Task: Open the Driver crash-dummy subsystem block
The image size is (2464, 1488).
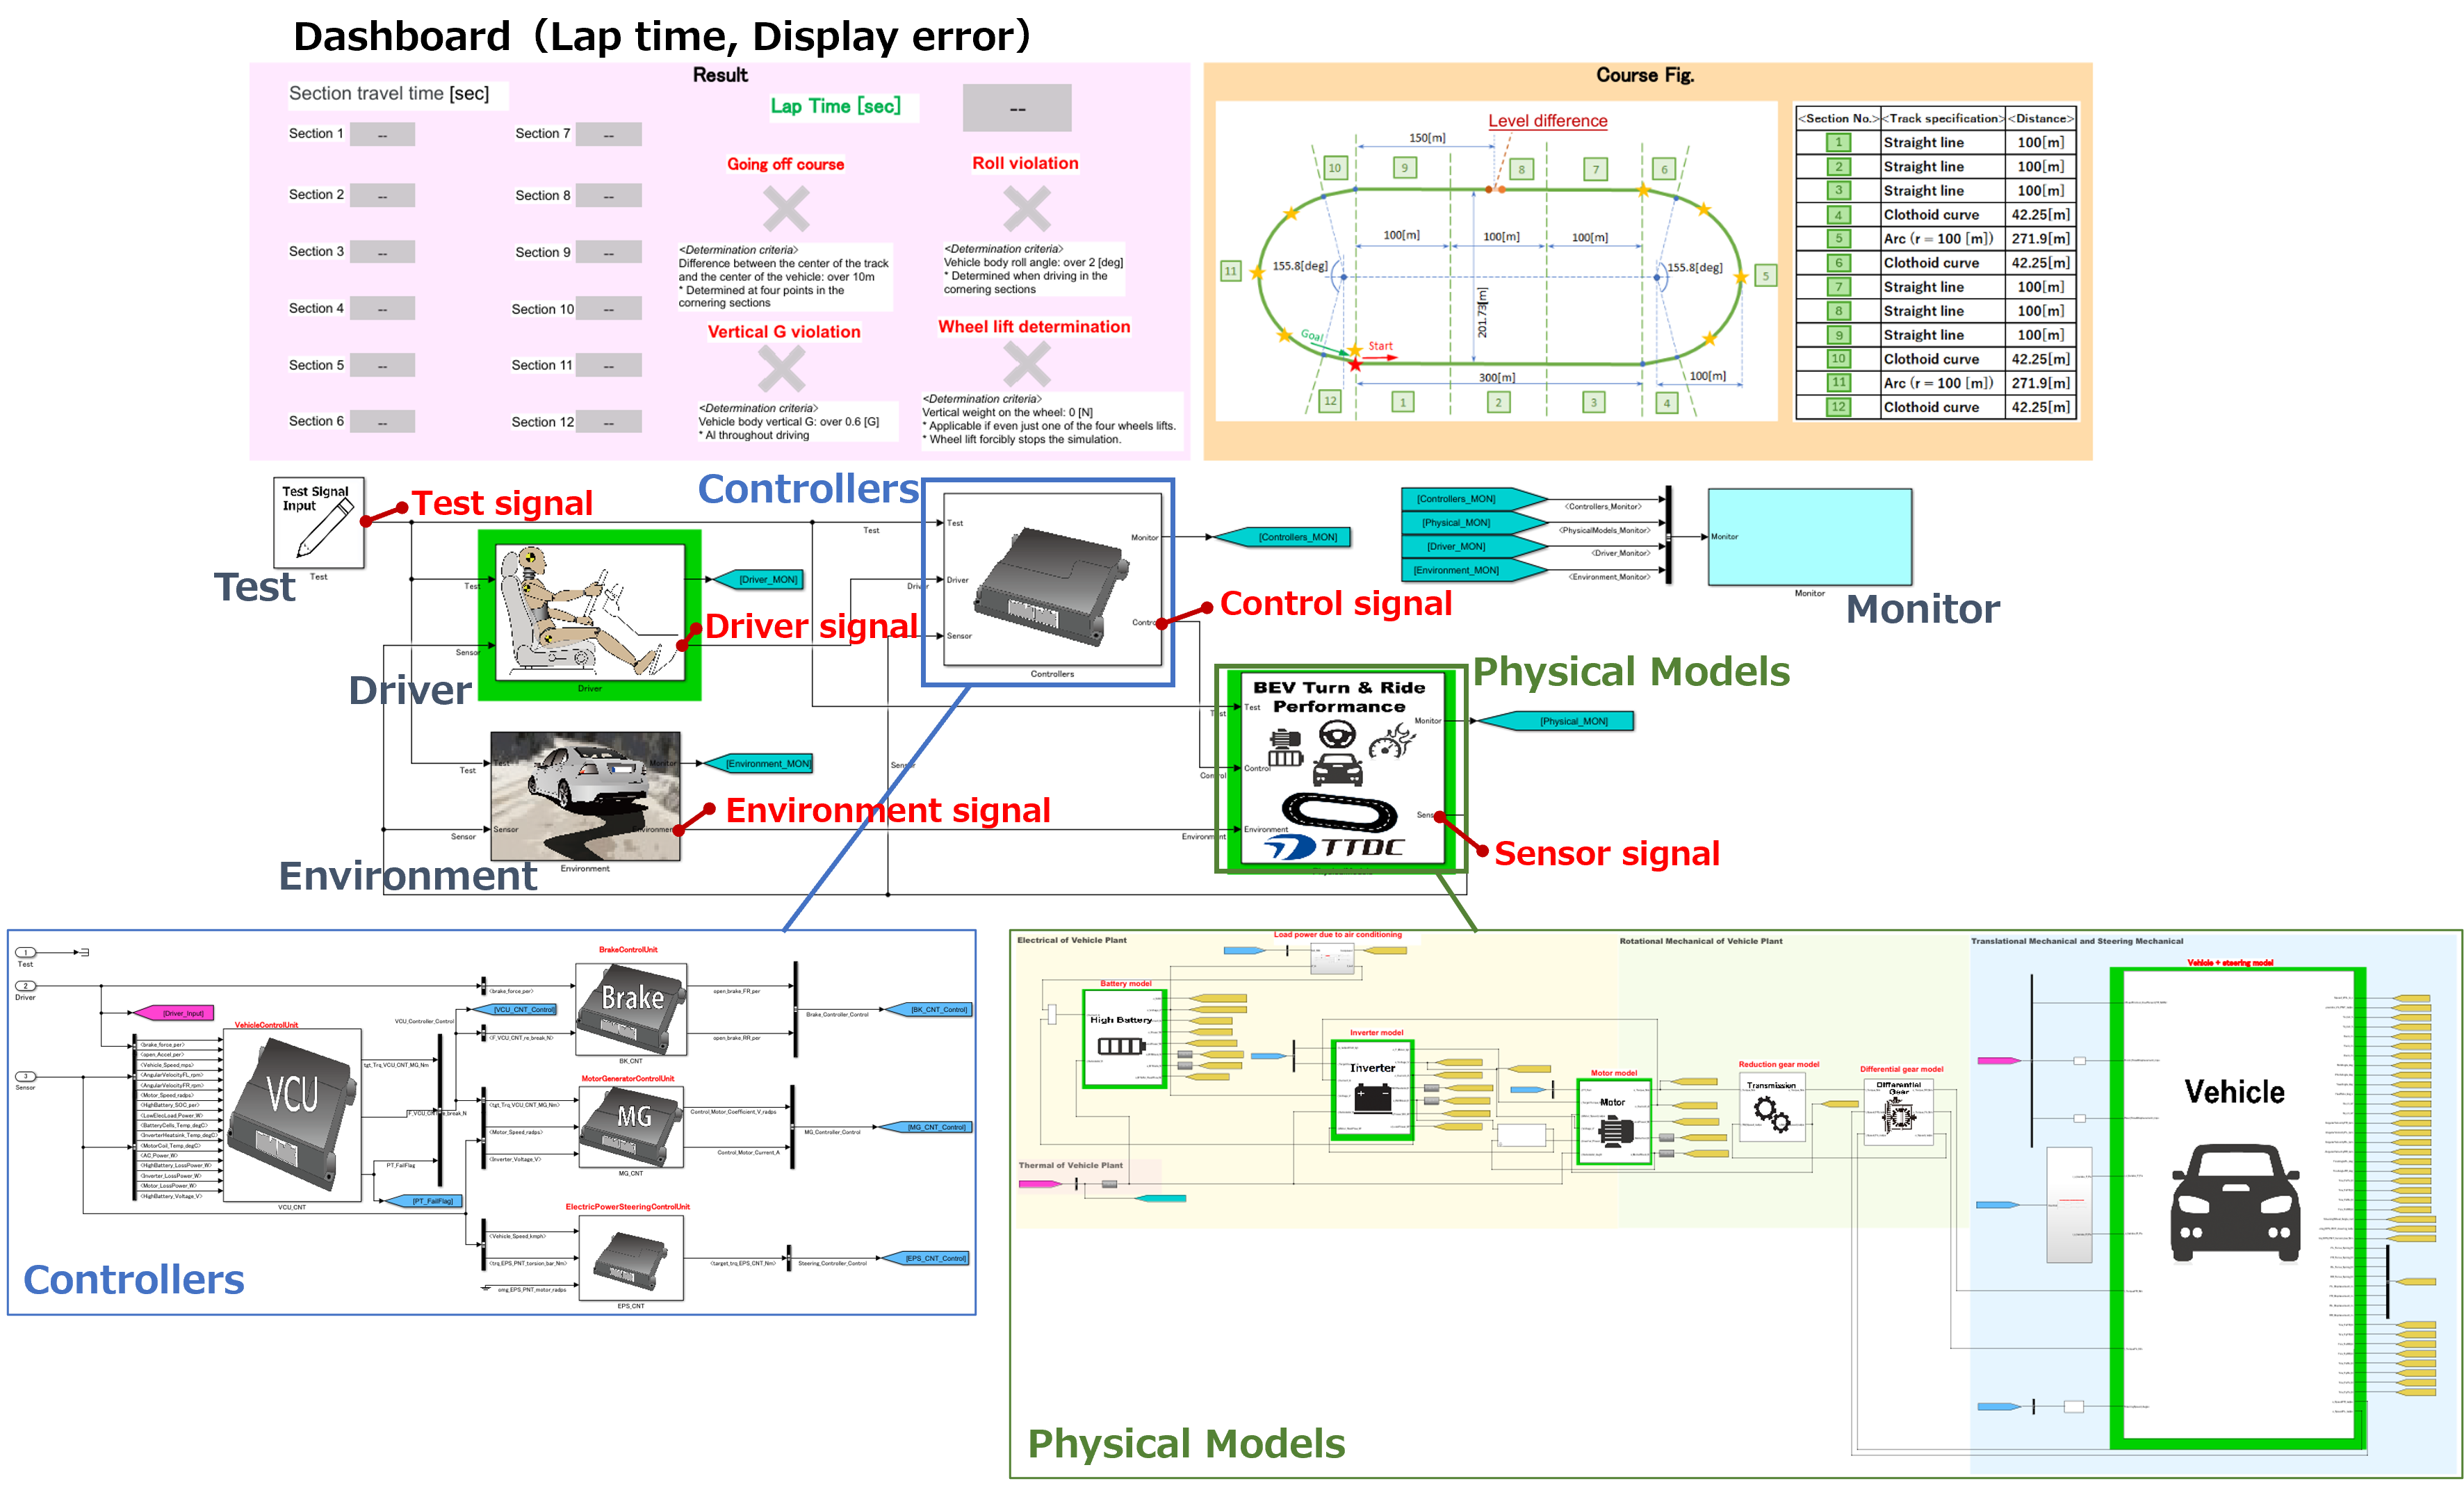Action: point(589,613)
